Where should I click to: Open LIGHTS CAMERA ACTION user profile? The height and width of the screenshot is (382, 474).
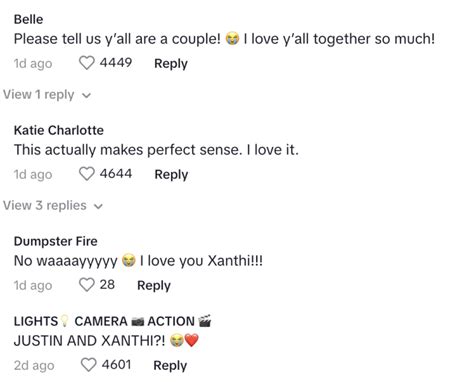(112, 321)
